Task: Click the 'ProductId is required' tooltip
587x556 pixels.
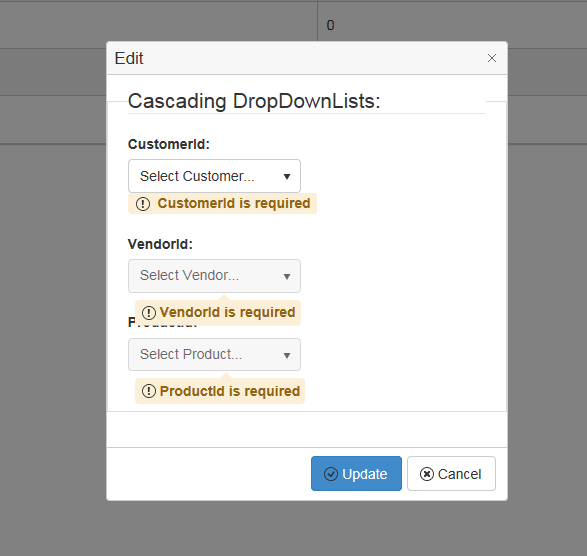Action: 220,391
